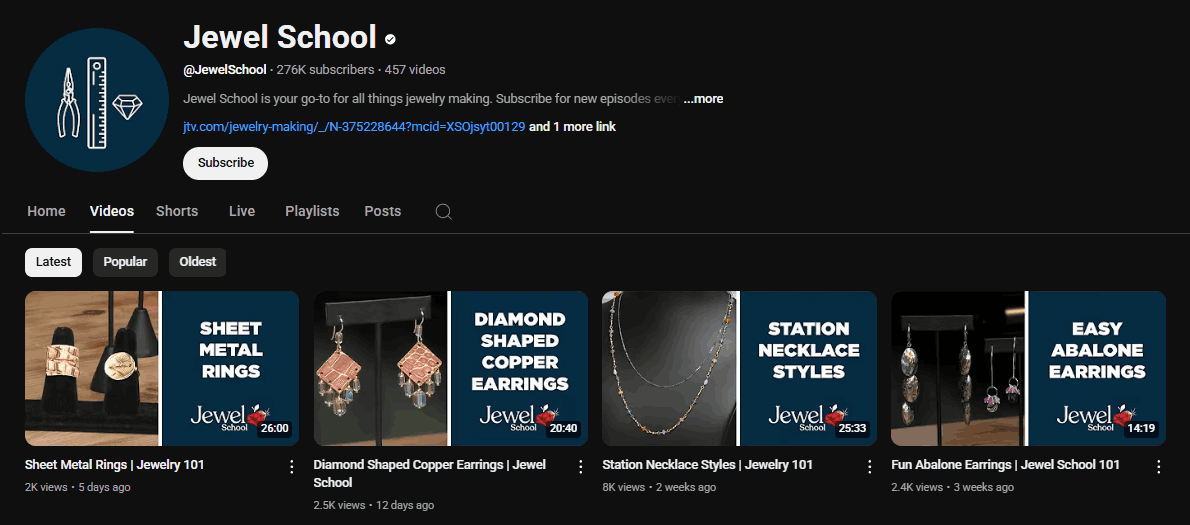The width and height of the screenshot is (1190, 525).
Task: Click the 26:00 duration badge
Action: pos(274,429)
